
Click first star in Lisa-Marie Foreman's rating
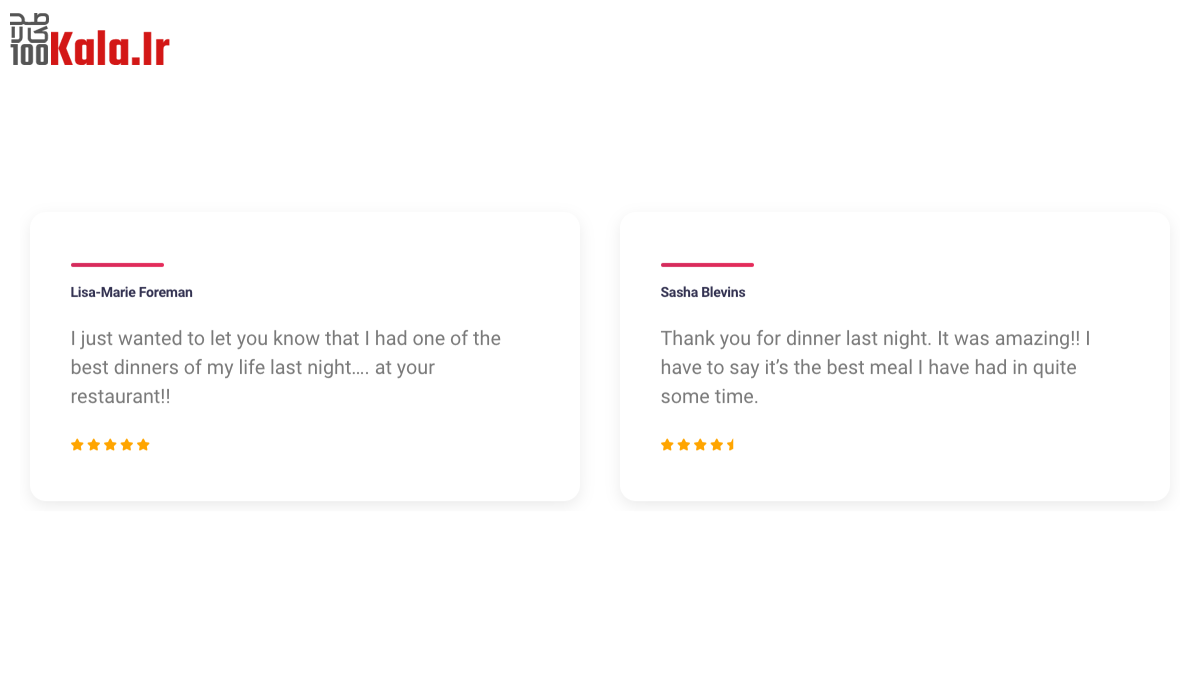tap(77, 445)
